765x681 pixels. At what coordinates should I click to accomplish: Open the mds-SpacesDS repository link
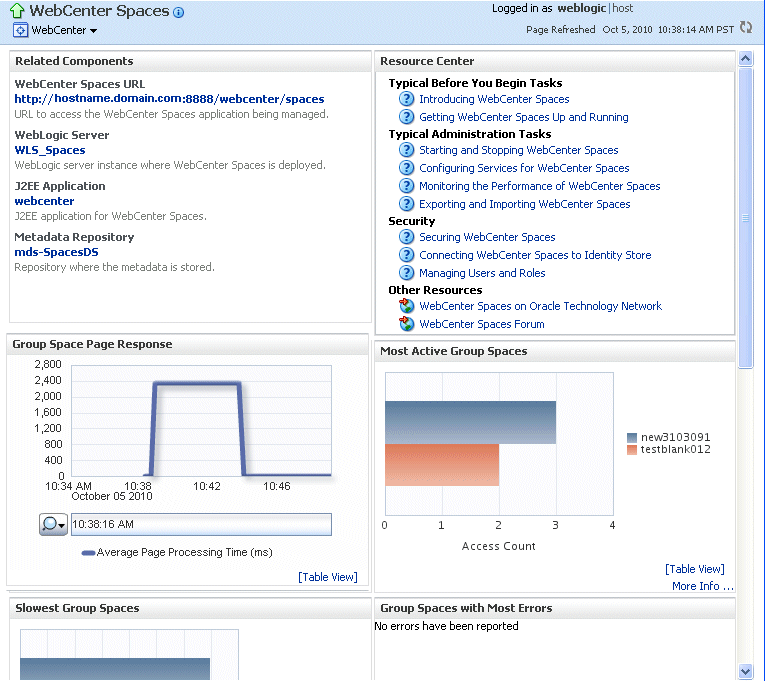pyautogui.click(x=57, y=252)
